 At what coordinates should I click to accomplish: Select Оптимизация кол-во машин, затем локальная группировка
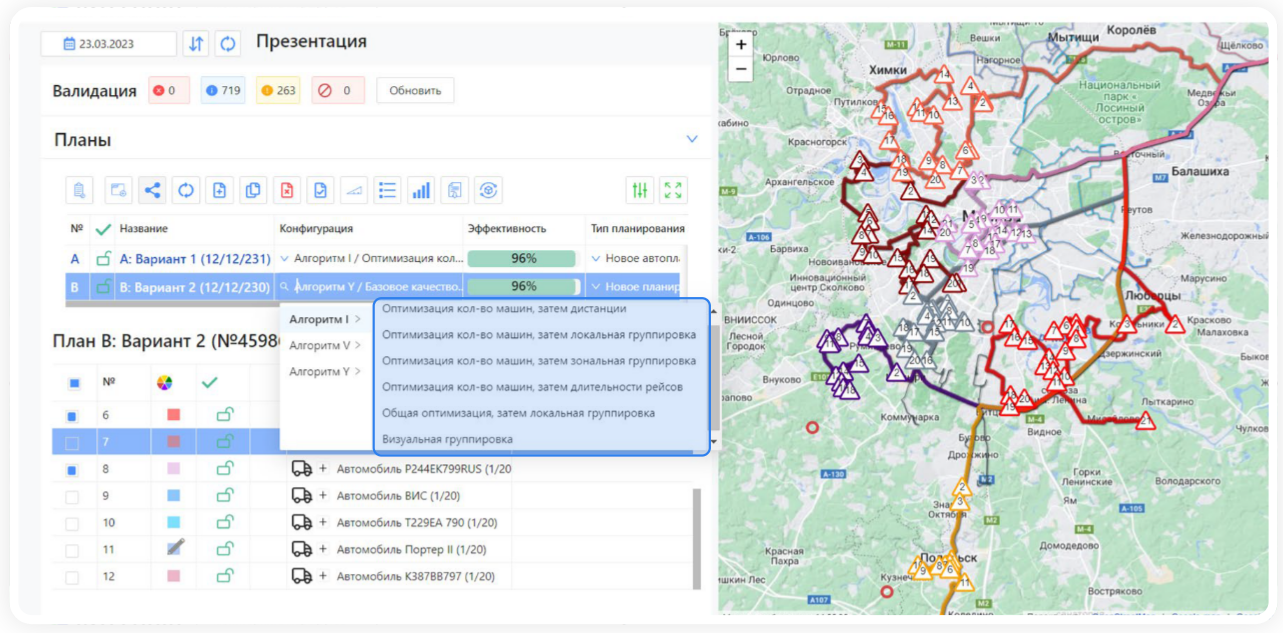pos(539,334)
